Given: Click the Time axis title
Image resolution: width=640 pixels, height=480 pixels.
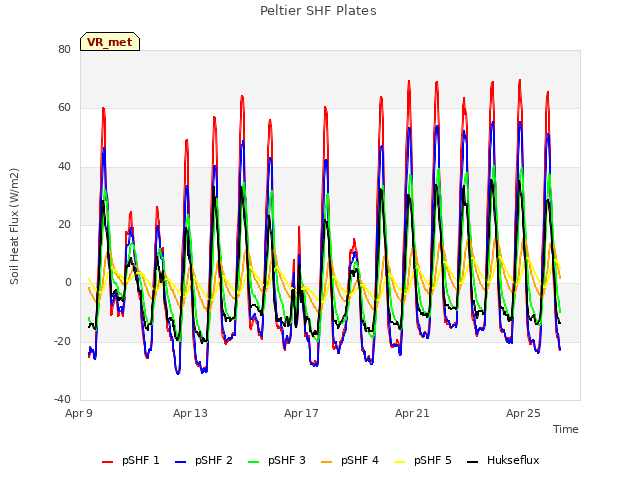Looking at the screenshot, I should (566, 429).
